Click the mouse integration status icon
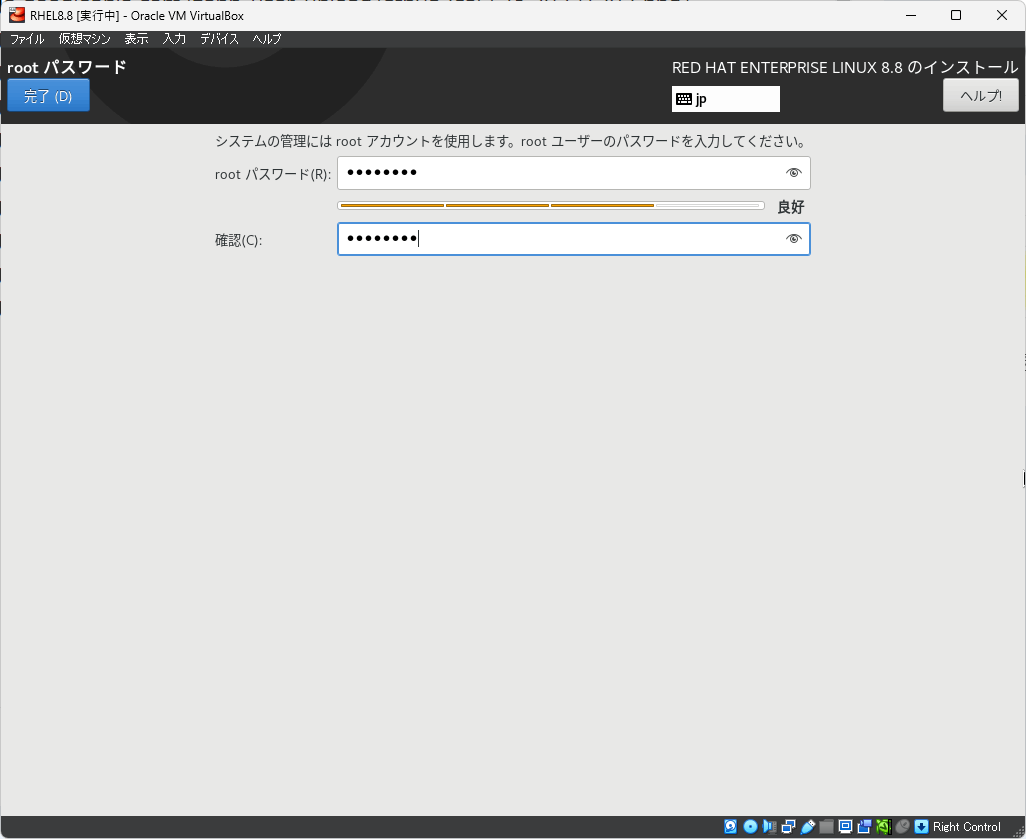This screenshot has width=1026, height=839. tap(902, 827)
